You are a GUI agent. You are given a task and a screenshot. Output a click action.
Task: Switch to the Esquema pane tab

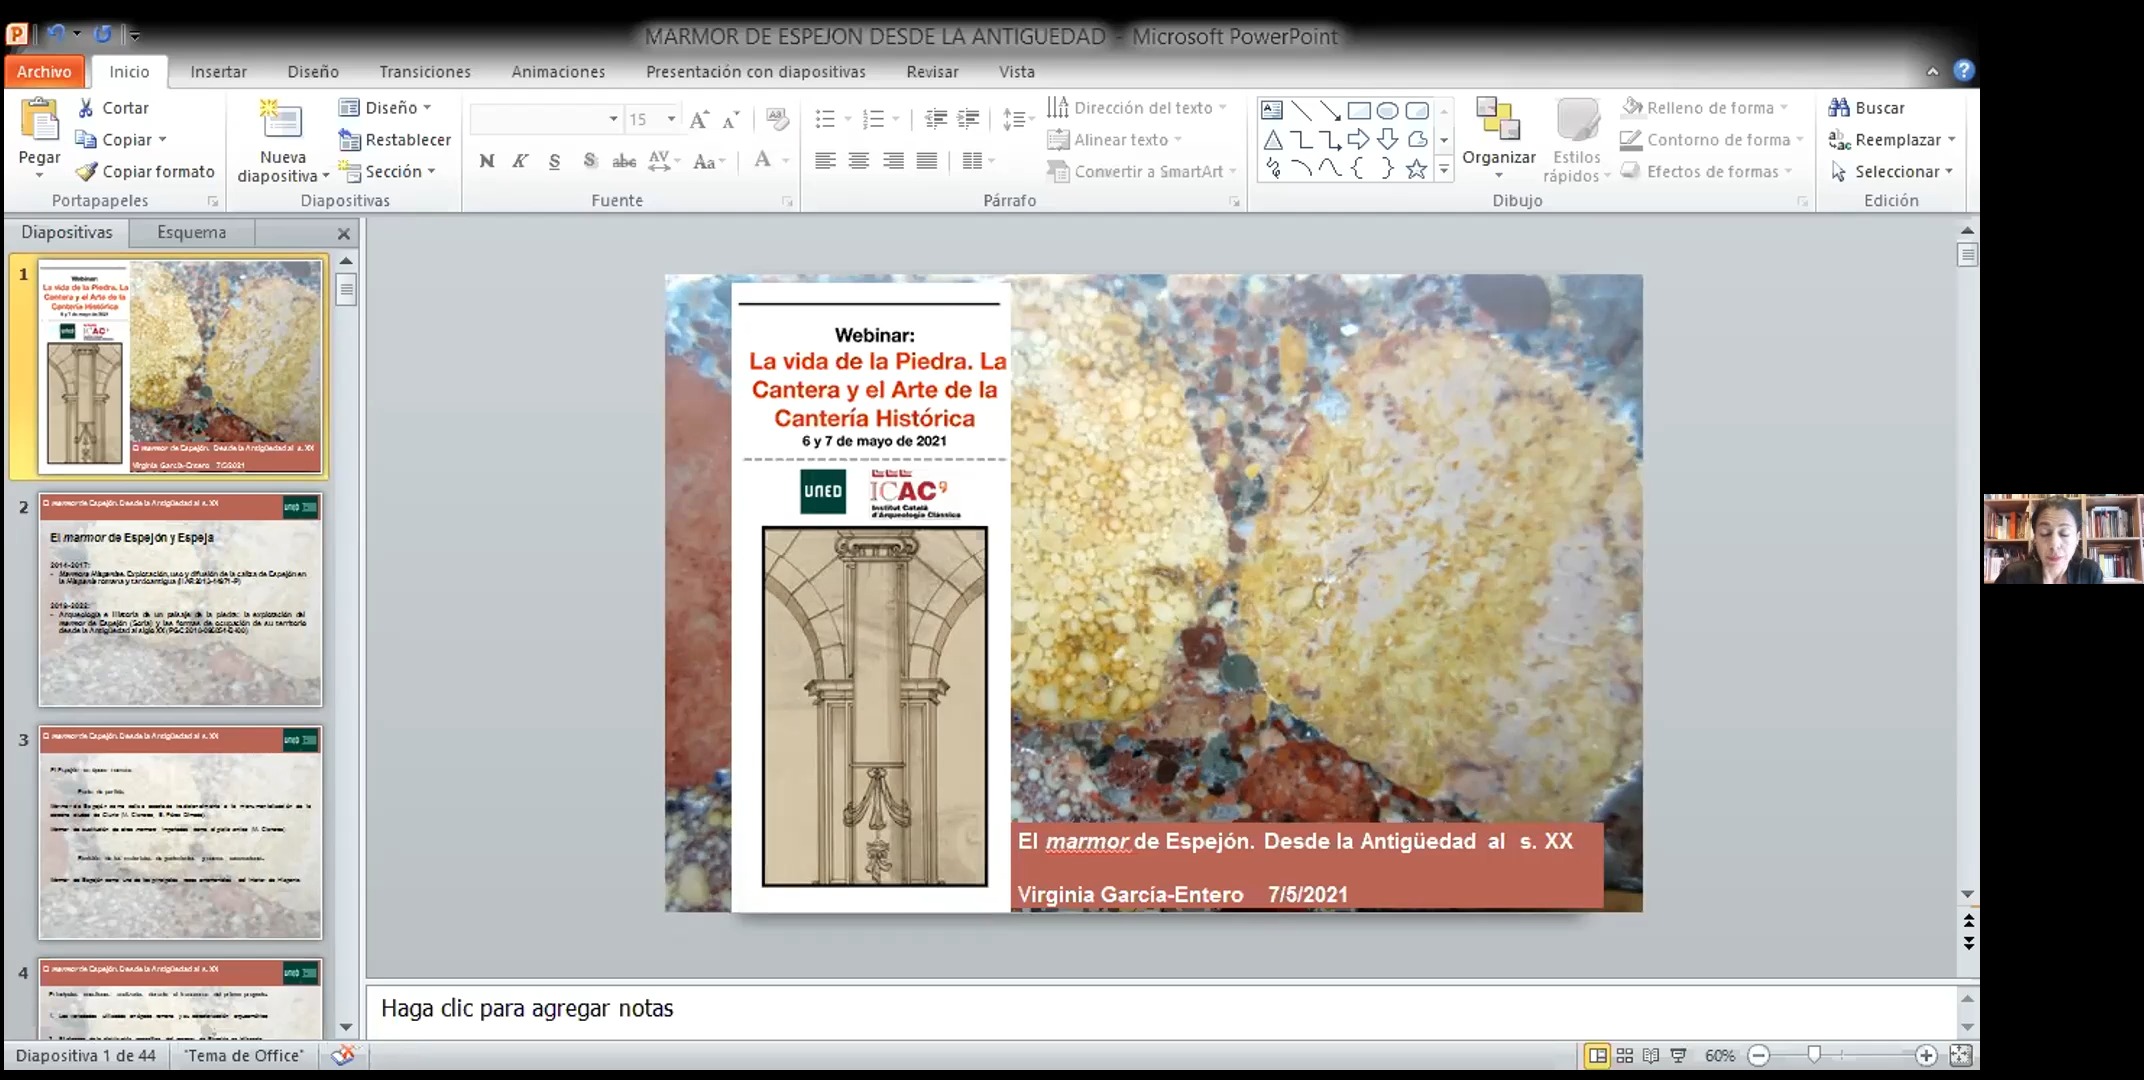tap(191, 232)
